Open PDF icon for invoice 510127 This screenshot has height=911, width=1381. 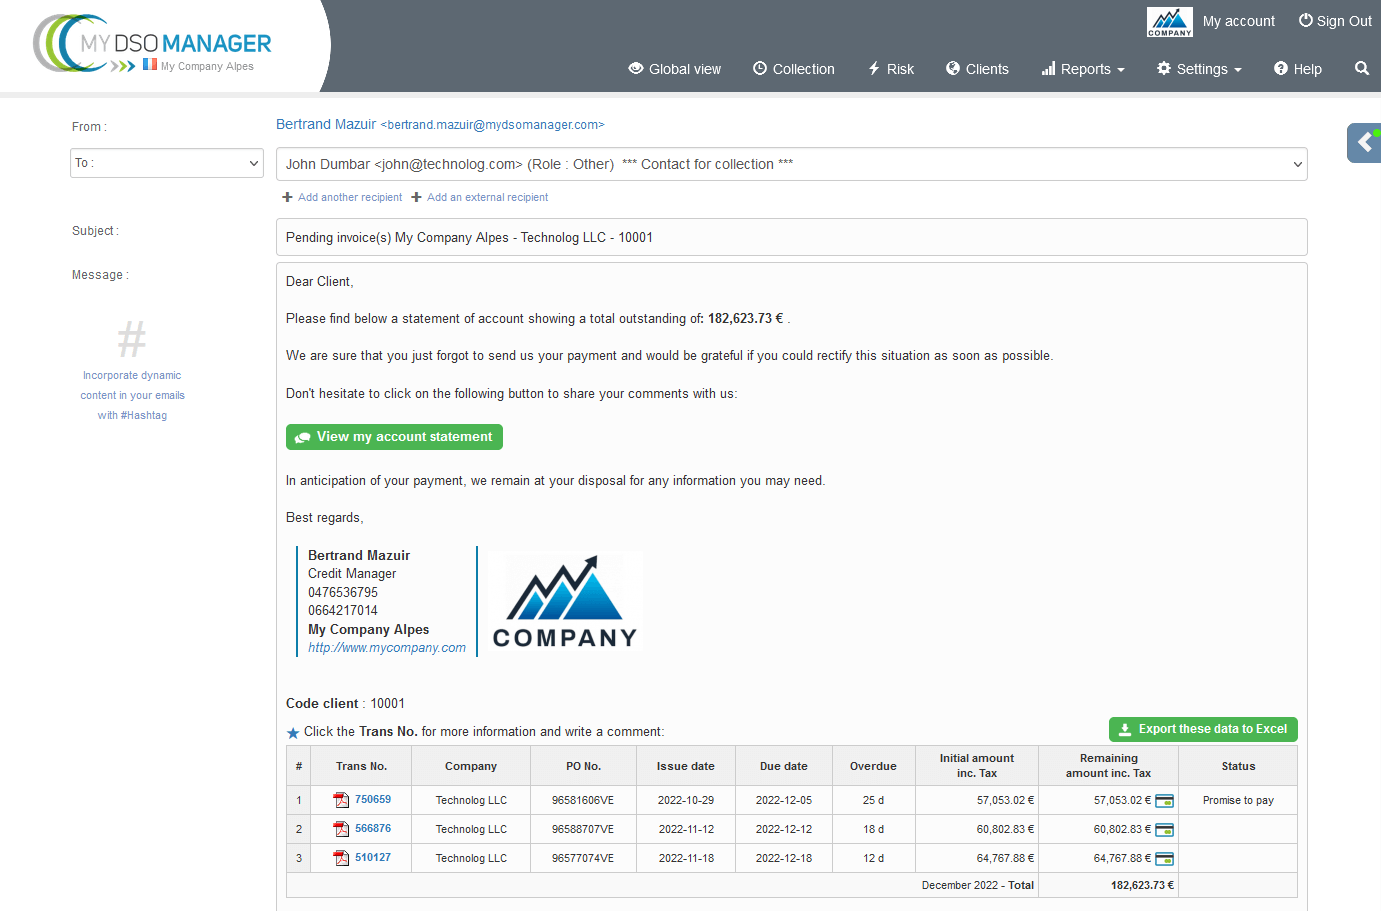click(341, 858)
